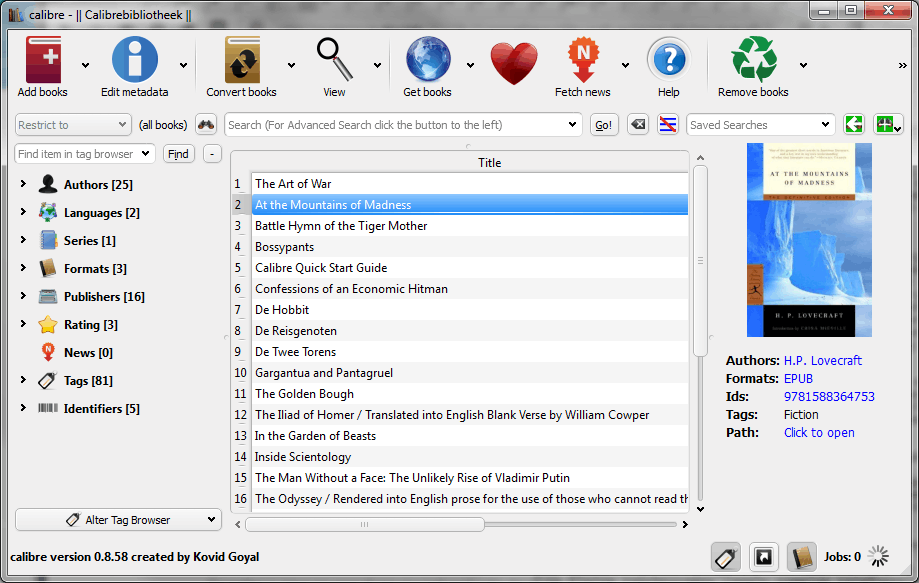The height and width of the screenshot is (583, 919).
Task: Click the Click to open path link
Action: 819,432
